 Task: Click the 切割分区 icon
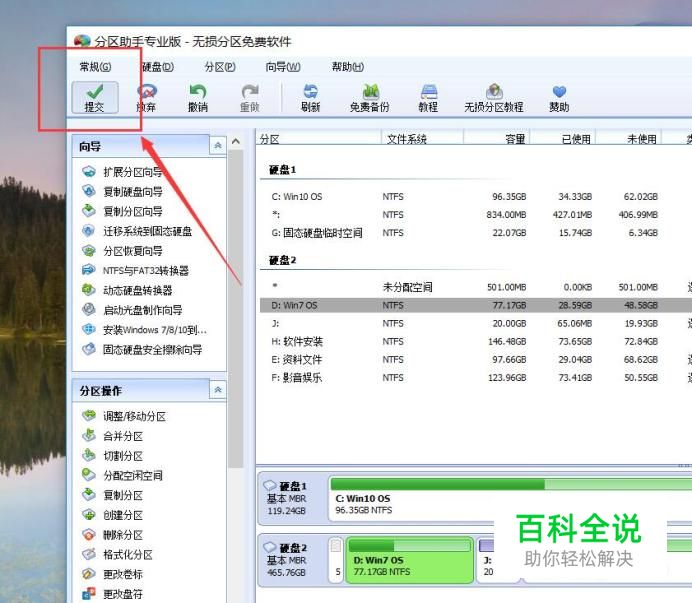point(89,455)
